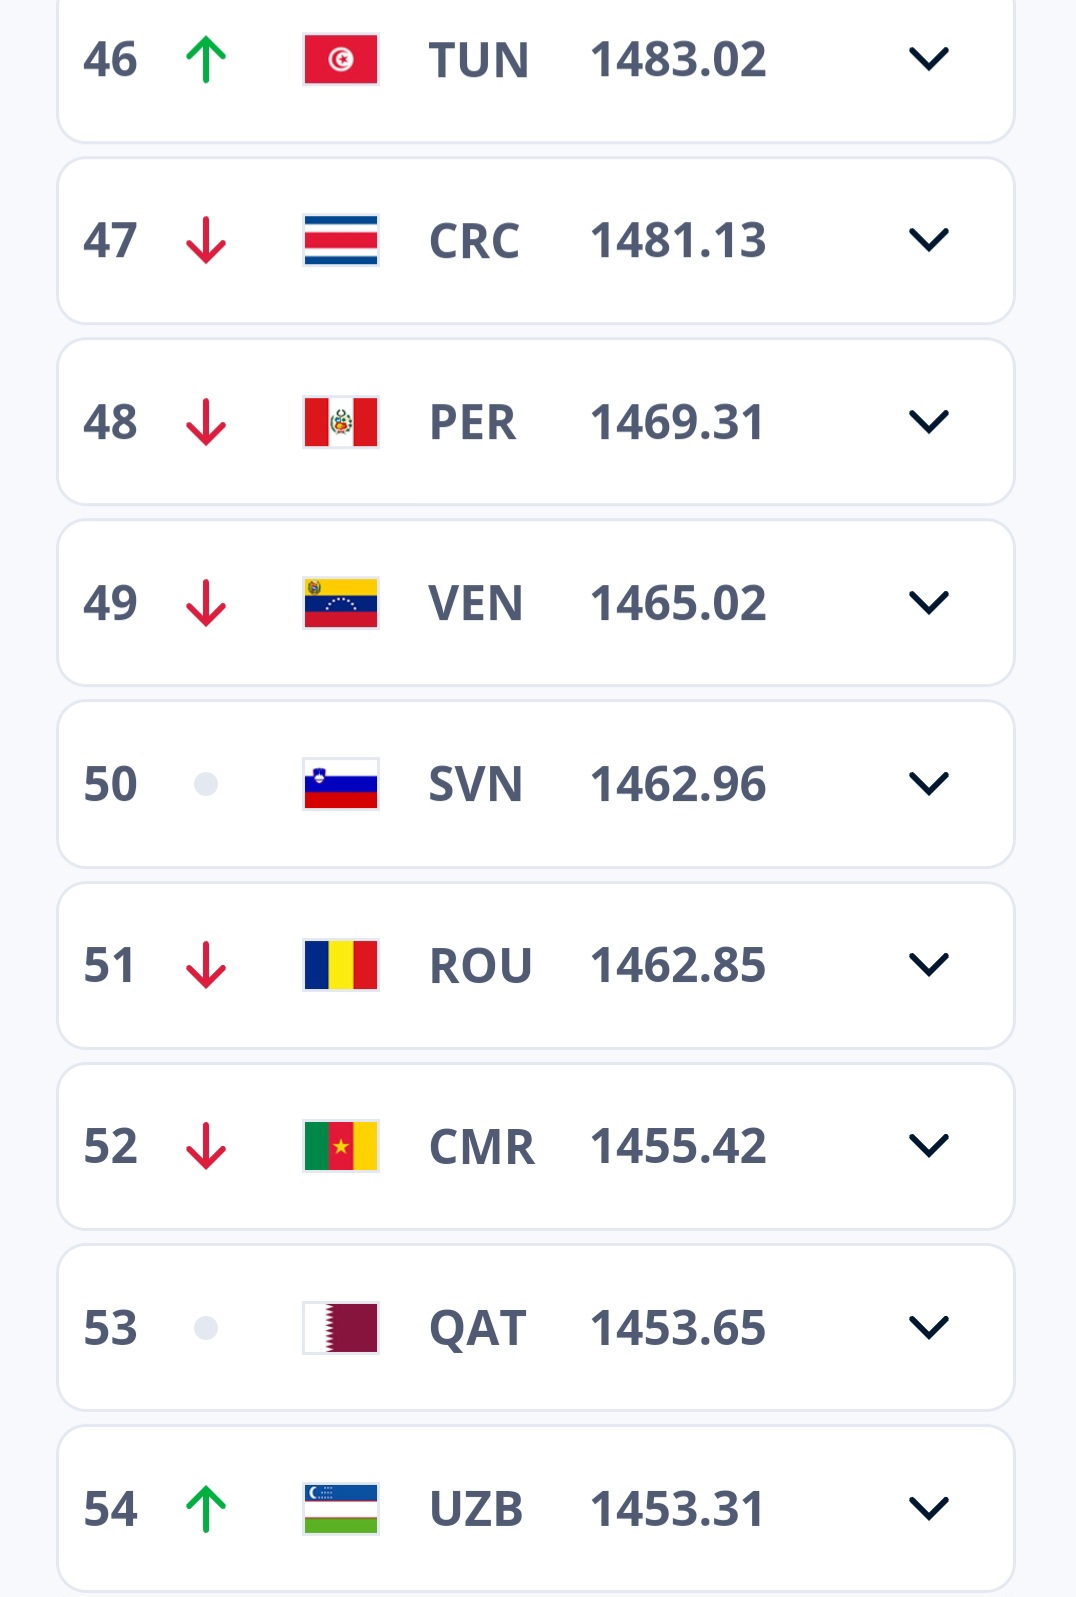Click the green up arrow beside rank 46
The width and height of the screenshot is (1076, 1597).
click(x=206, y=59)
